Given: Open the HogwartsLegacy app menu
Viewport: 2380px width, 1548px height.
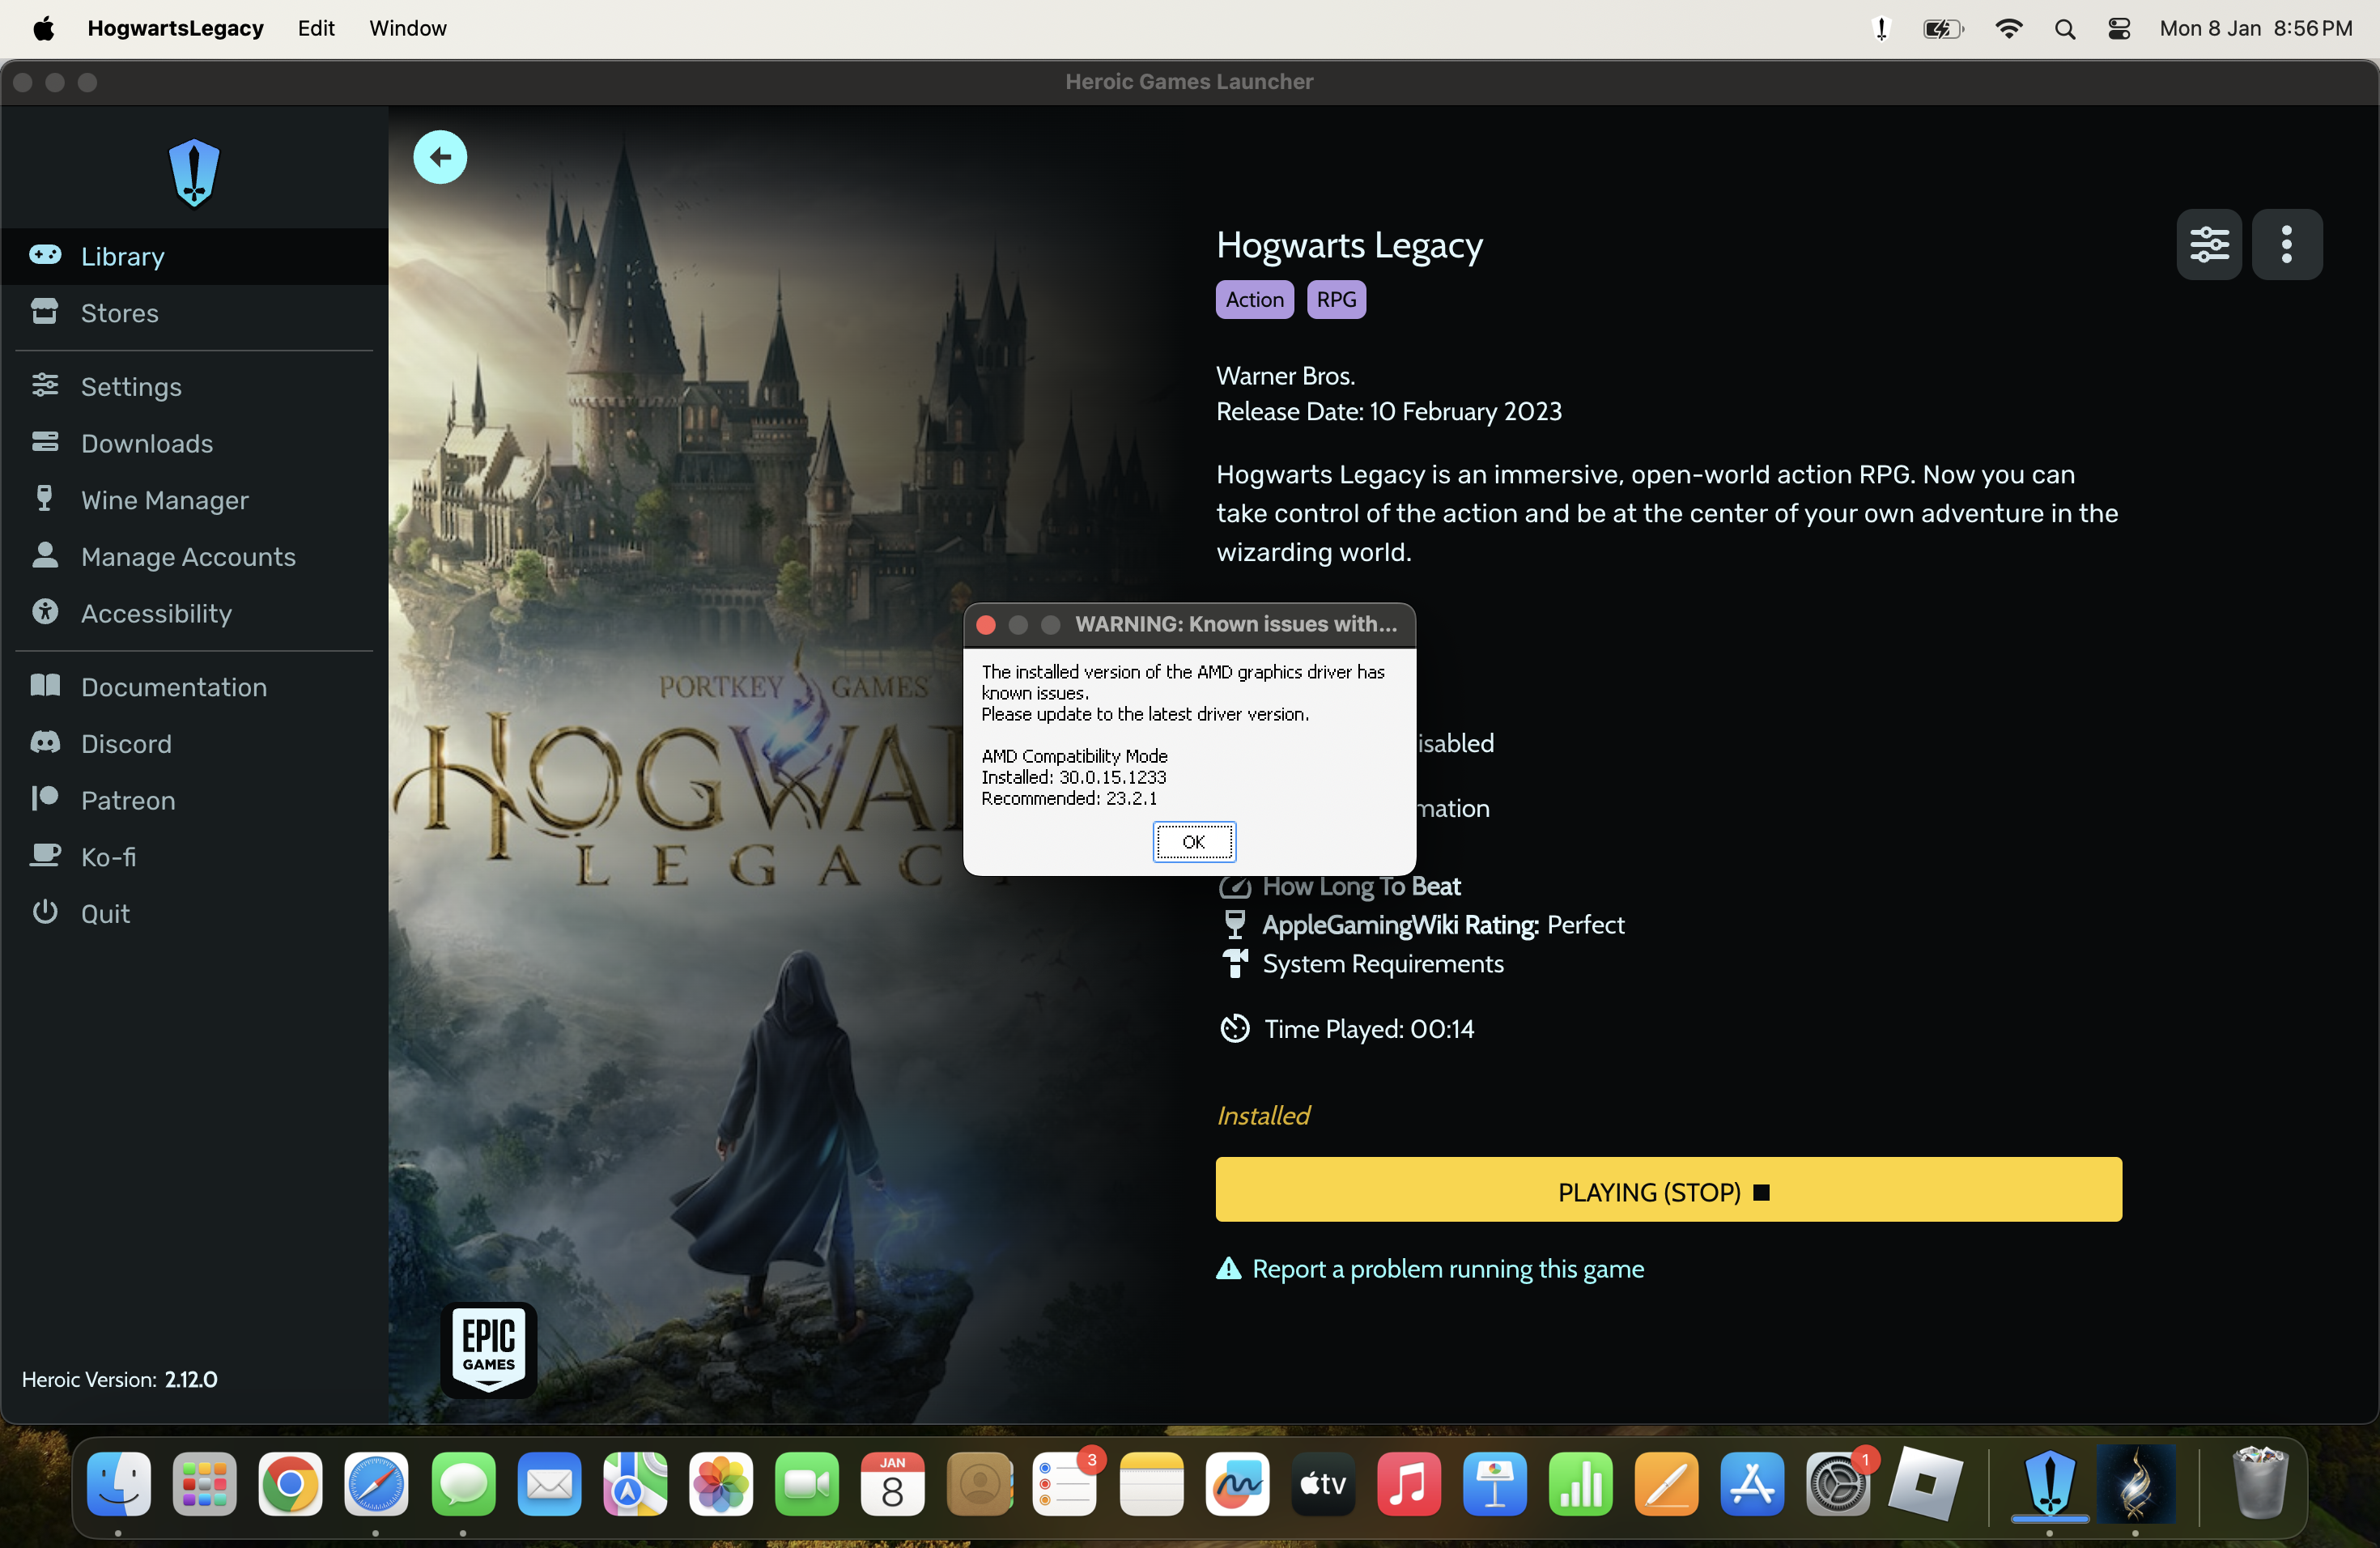Looking at the screenshot, I should click(175, 28).
